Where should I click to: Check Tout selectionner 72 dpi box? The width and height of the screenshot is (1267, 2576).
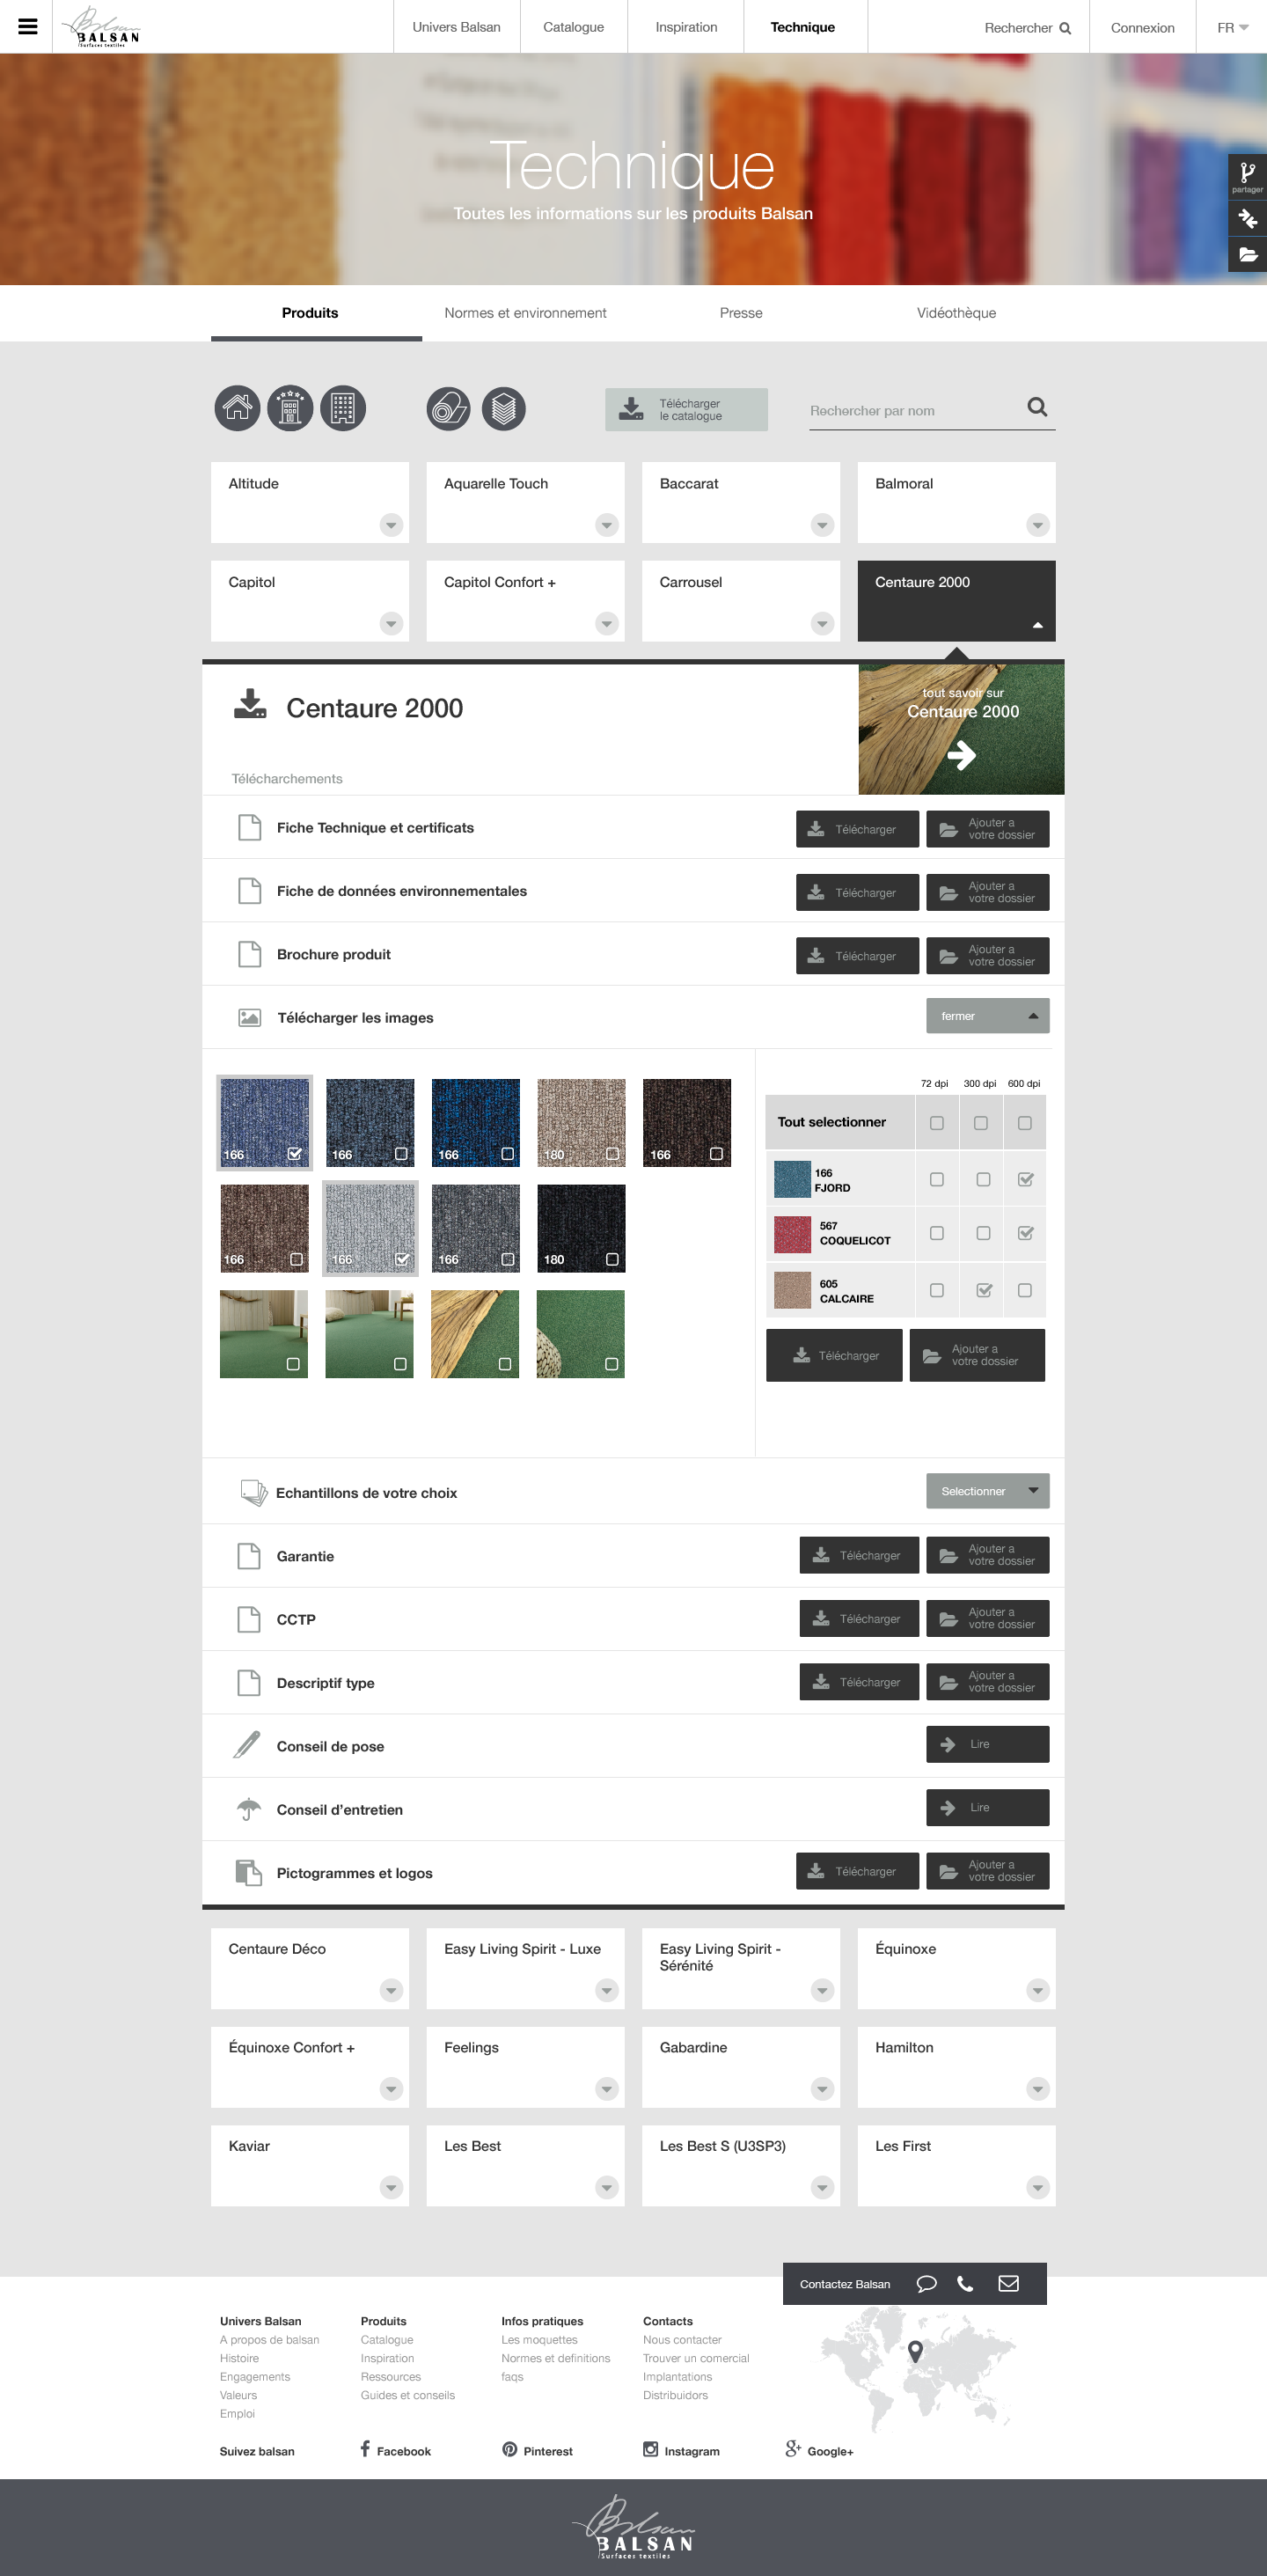tap(936, 1123)
